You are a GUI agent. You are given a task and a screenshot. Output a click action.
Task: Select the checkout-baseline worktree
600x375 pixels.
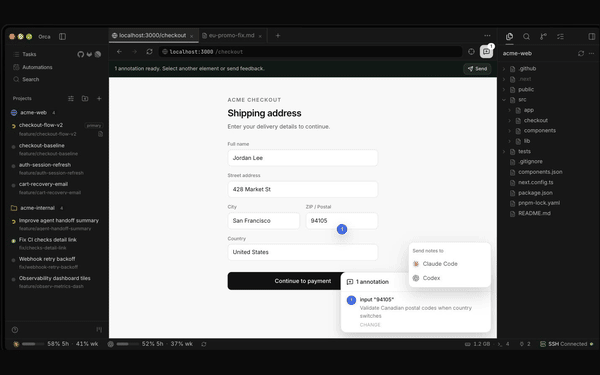click(57, 150)
